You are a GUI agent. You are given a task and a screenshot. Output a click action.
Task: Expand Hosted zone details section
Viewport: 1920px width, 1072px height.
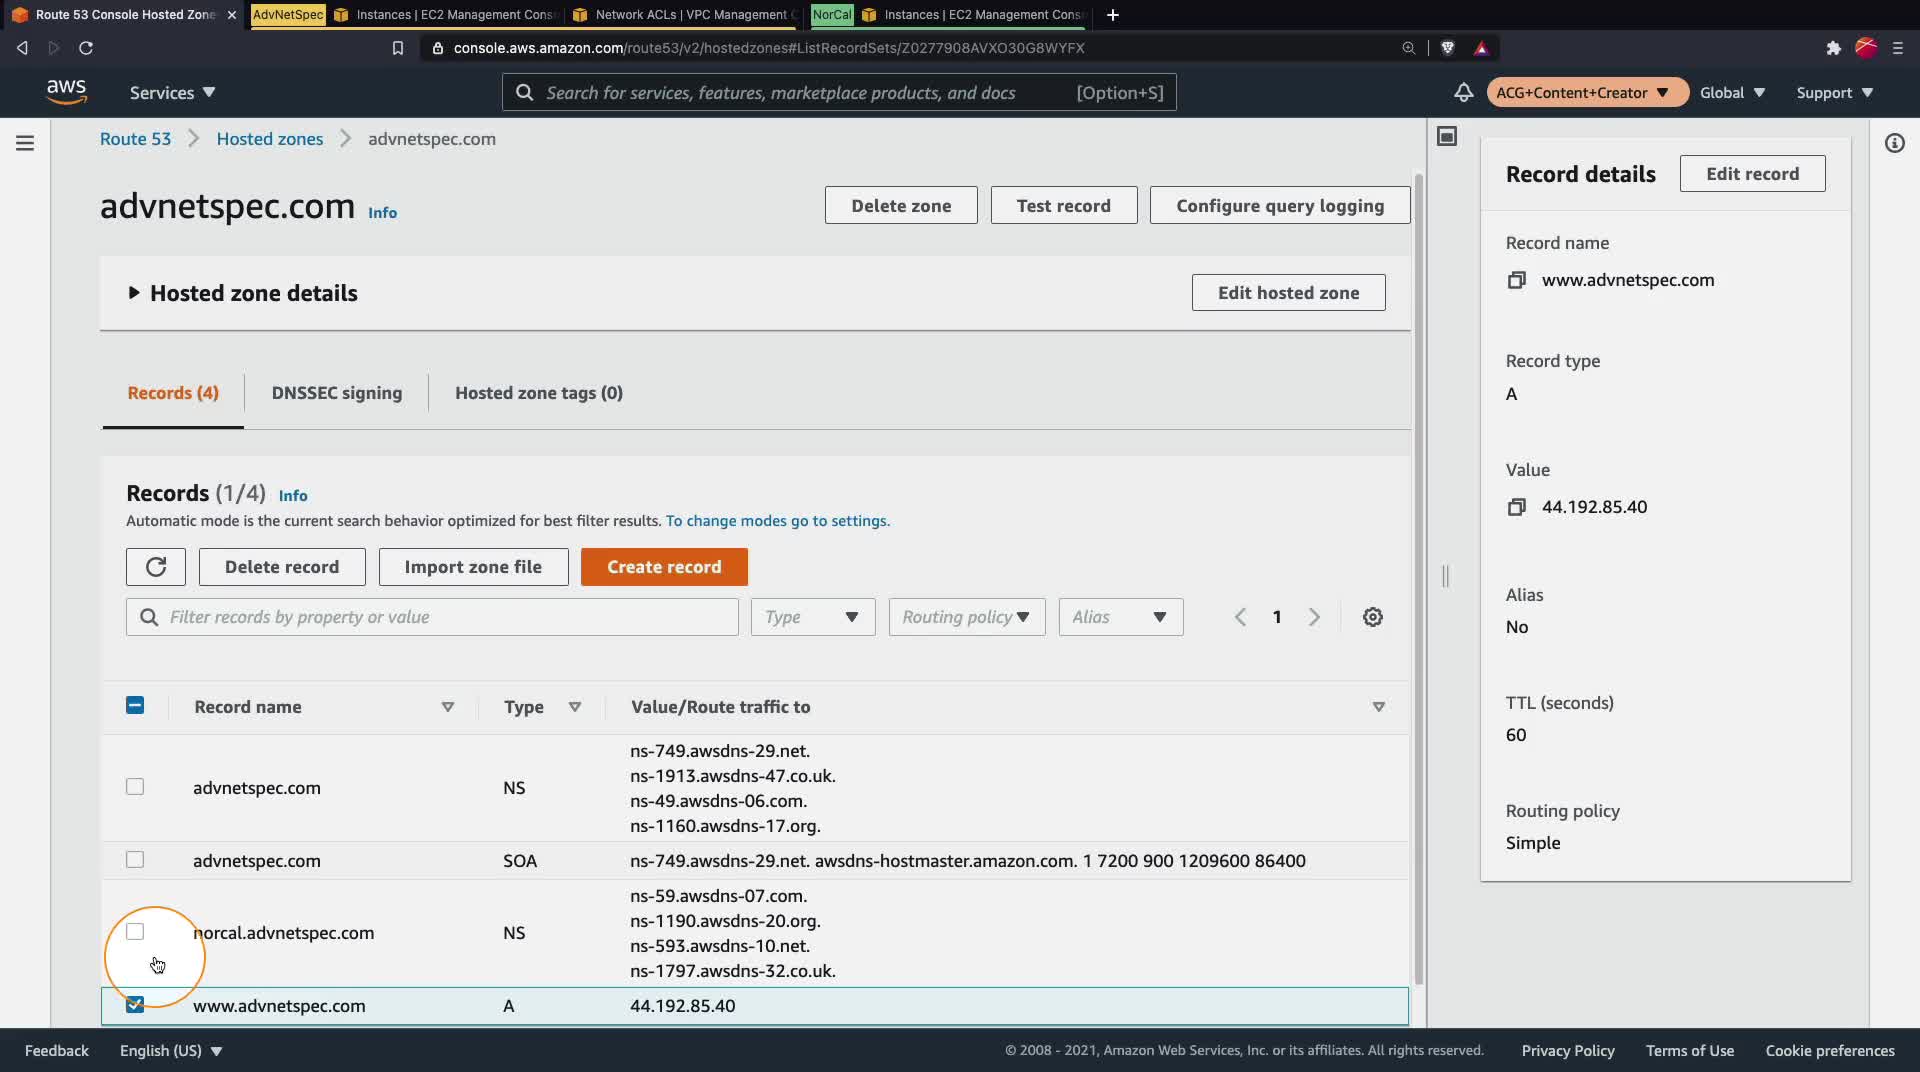click(133, 293)
